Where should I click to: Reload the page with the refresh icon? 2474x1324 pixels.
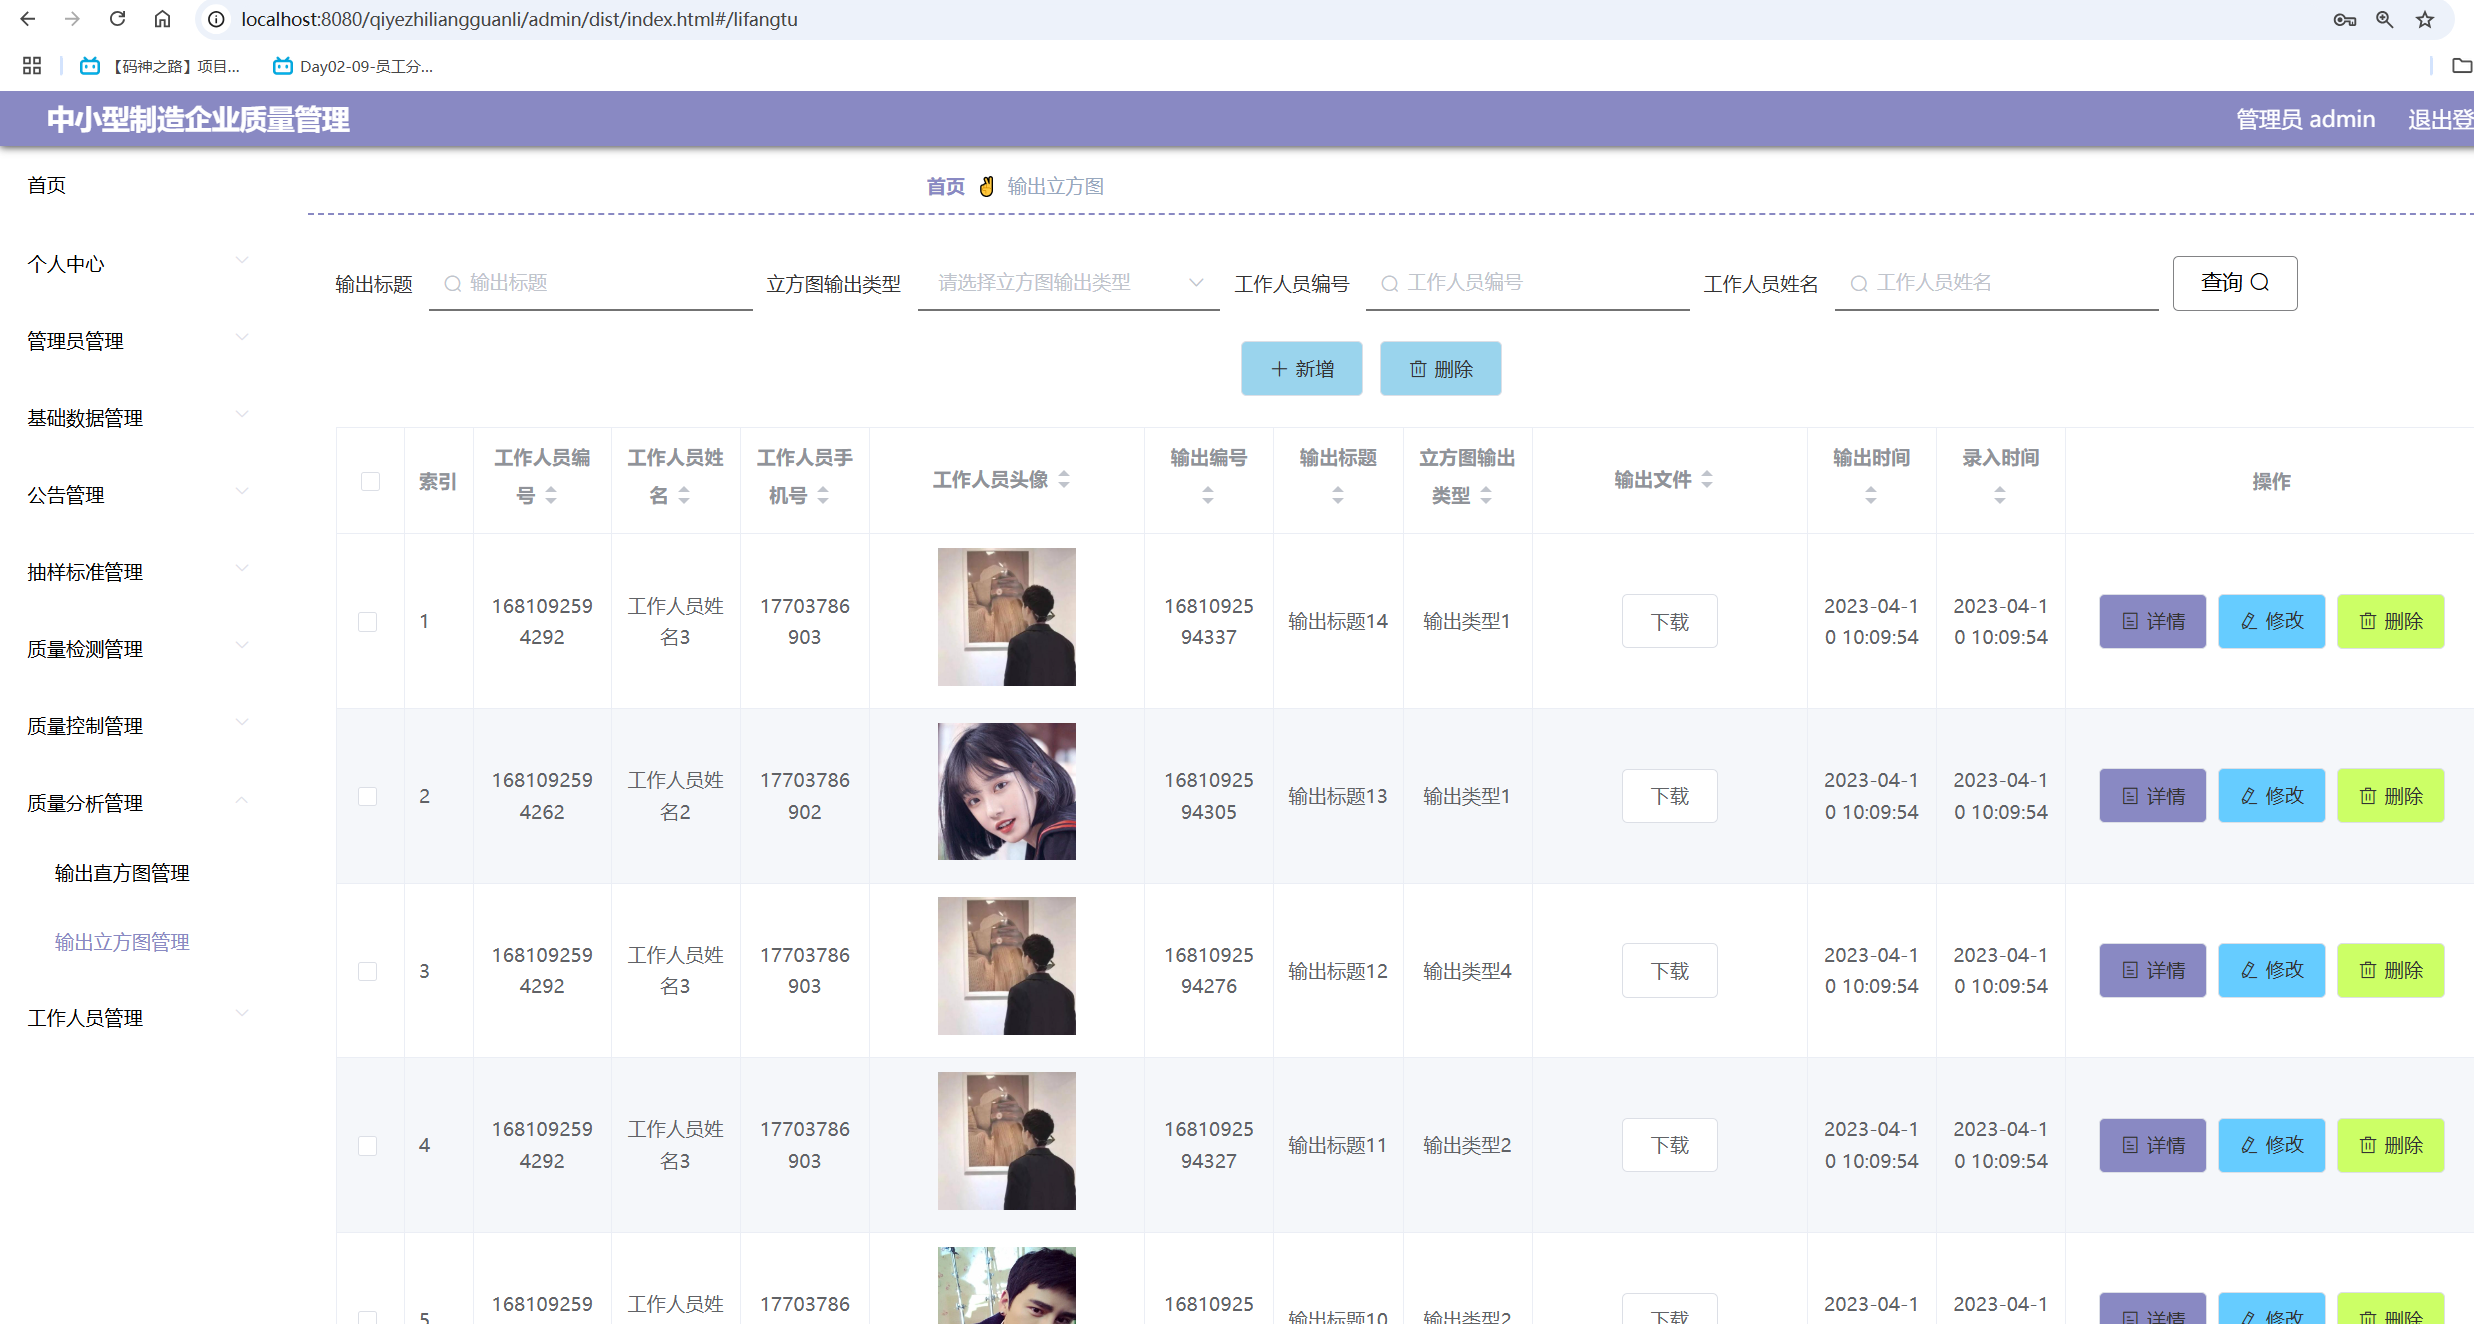coord(117,19)
